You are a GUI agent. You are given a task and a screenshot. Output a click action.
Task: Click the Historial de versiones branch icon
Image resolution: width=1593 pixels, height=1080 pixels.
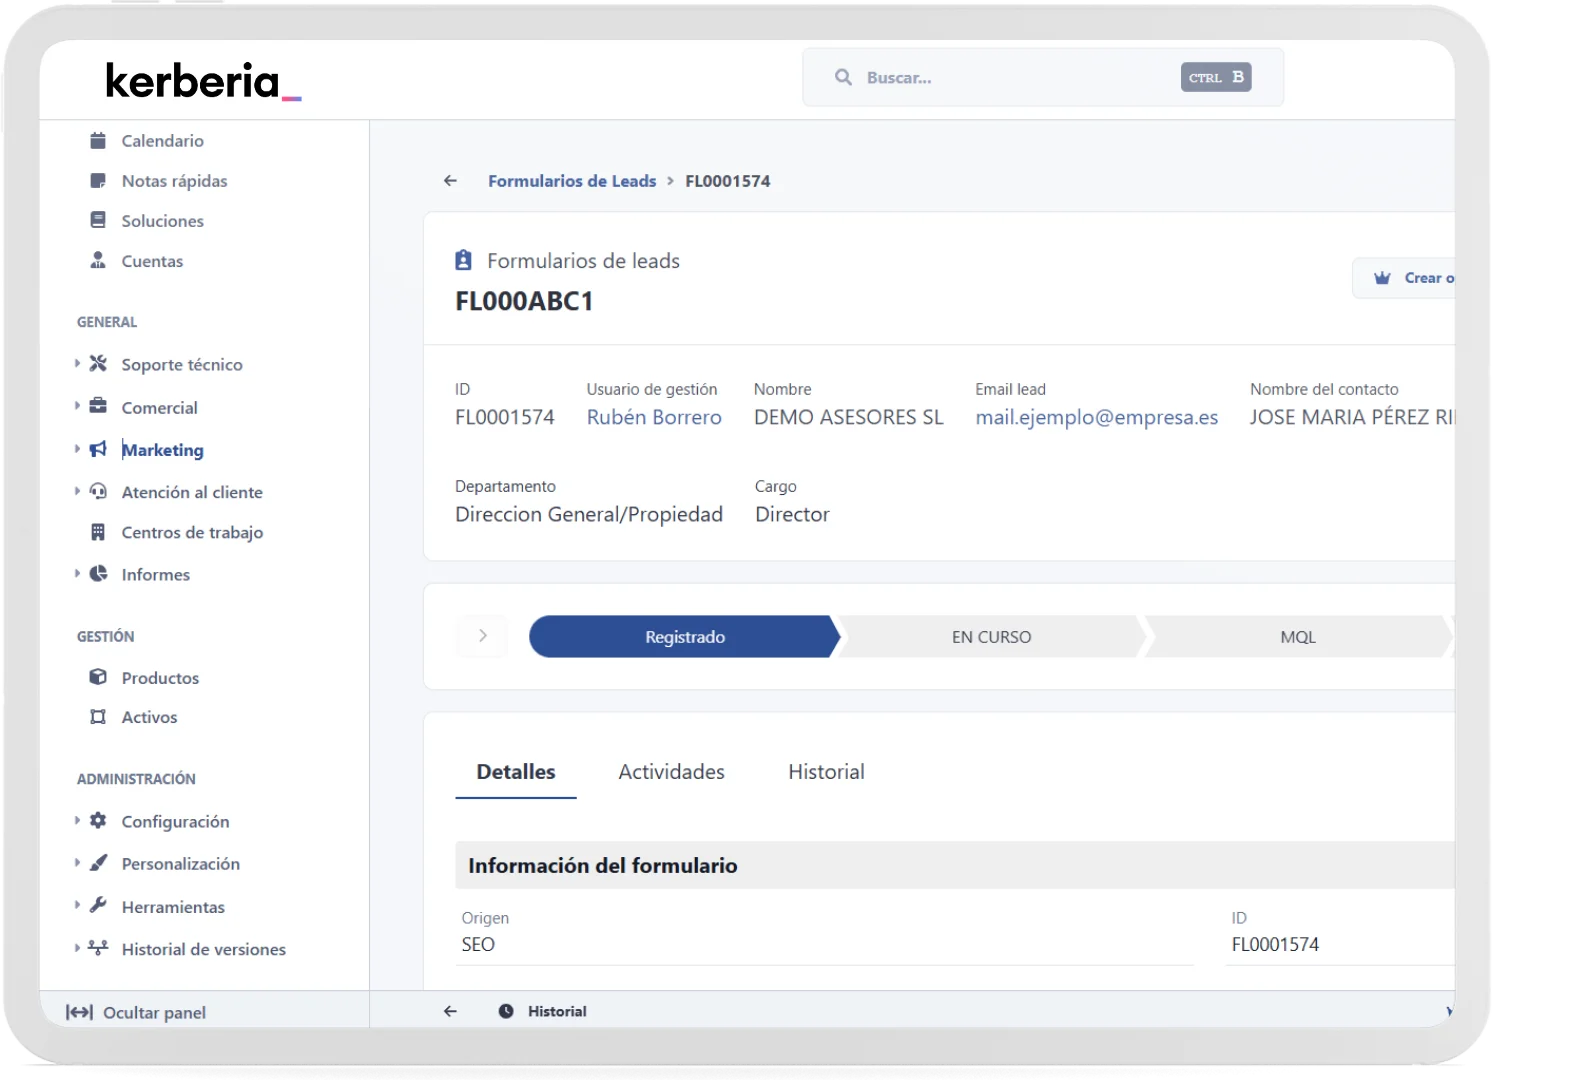point(98,947)
